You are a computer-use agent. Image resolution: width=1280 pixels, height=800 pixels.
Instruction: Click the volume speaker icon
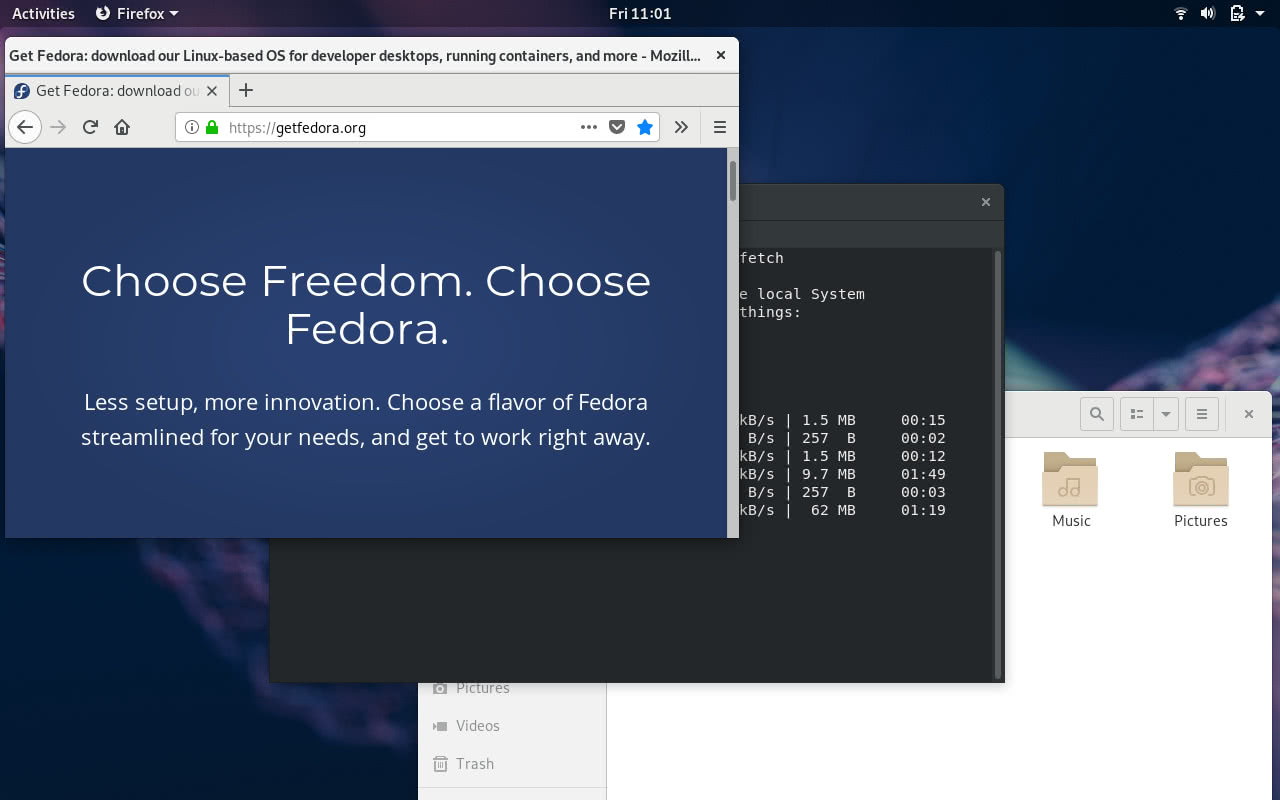click(1208, 13)
